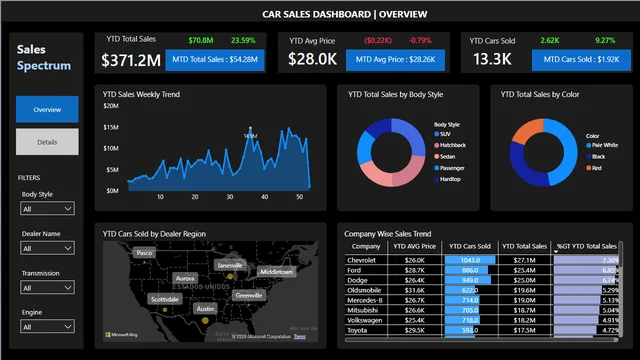Select Hatchback in Body Style legend
Screen dimensions: 640x360
pyautogui.click(x=450, y=145)
